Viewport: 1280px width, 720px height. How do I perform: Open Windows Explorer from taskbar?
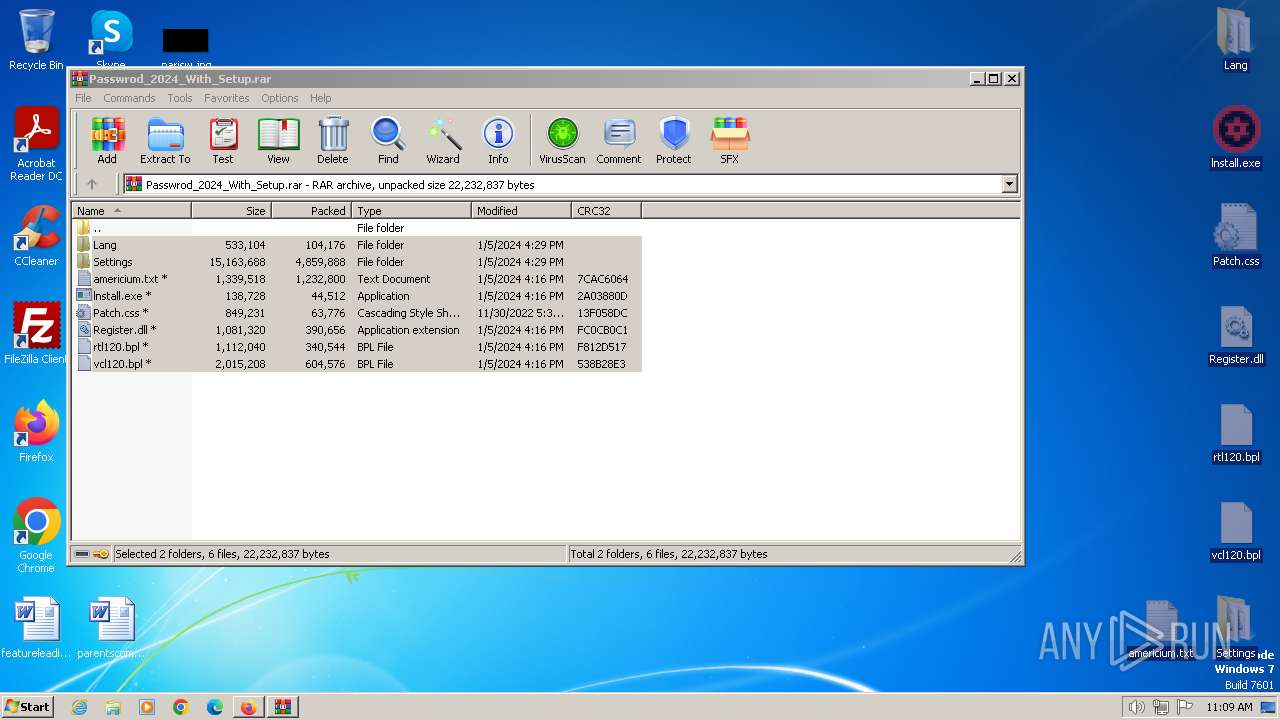coord(113,707)
